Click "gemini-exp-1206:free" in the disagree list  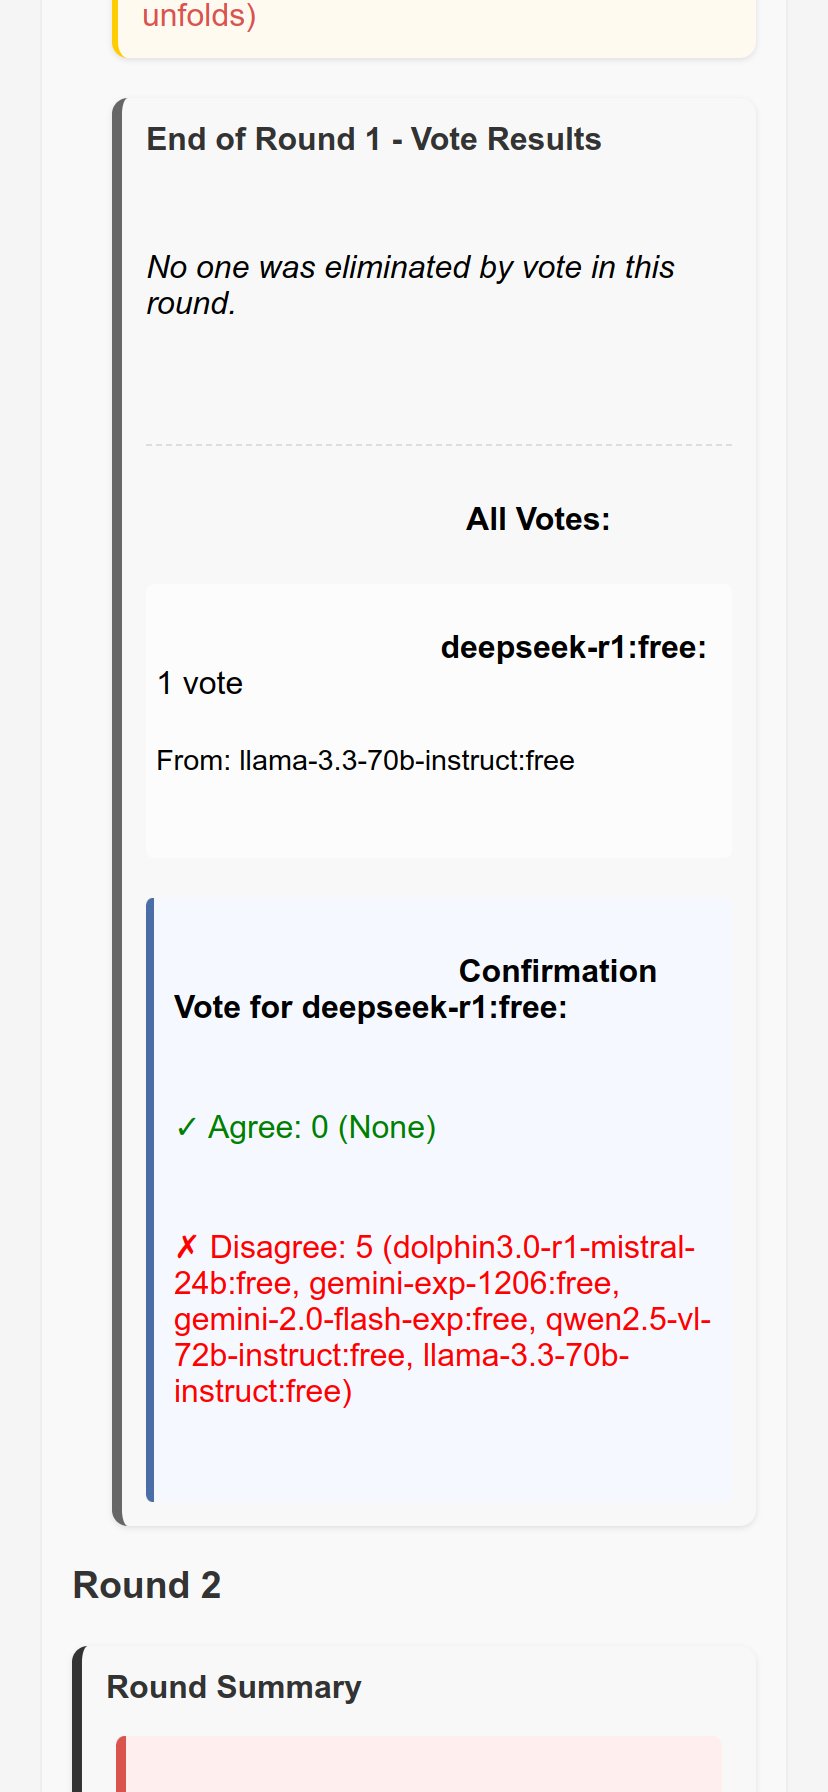tap(464, 1284)
